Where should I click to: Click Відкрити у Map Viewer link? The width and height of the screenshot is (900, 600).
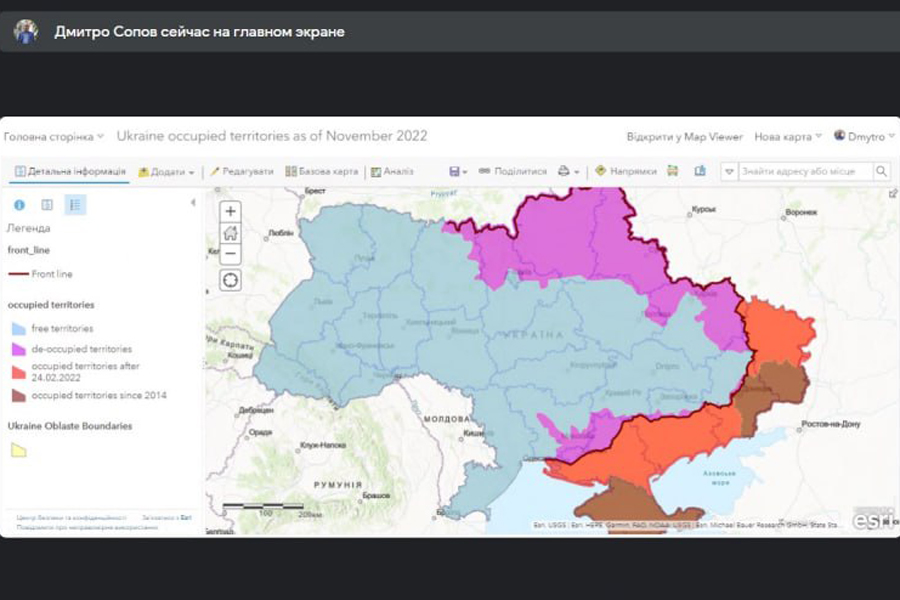point(684,137)
